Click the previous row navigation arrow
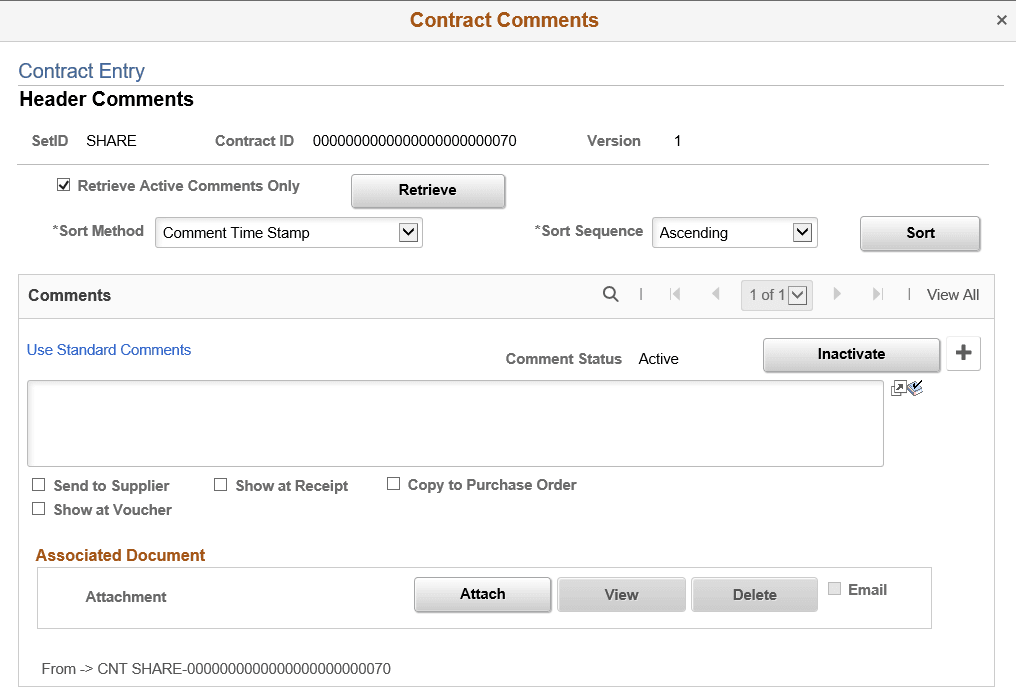This screenshot has width=1016, height=695. click(716, 295)
